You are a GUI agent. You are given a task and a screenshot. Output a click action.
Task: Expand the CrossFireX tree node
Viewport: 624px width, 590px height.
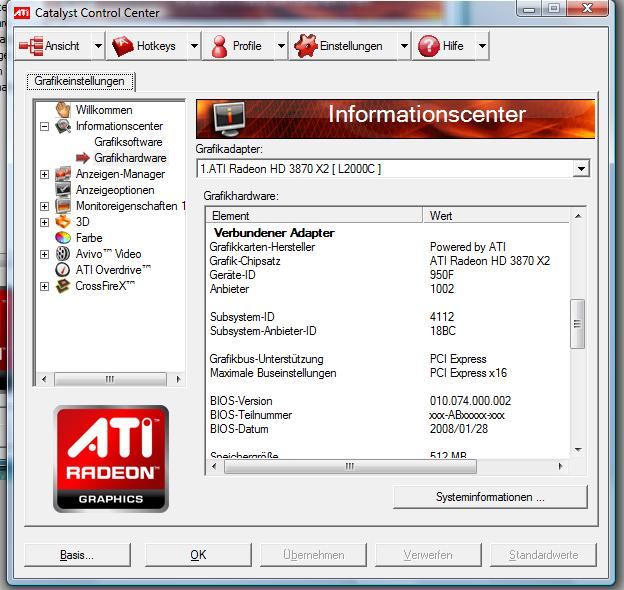click(45, 286)
